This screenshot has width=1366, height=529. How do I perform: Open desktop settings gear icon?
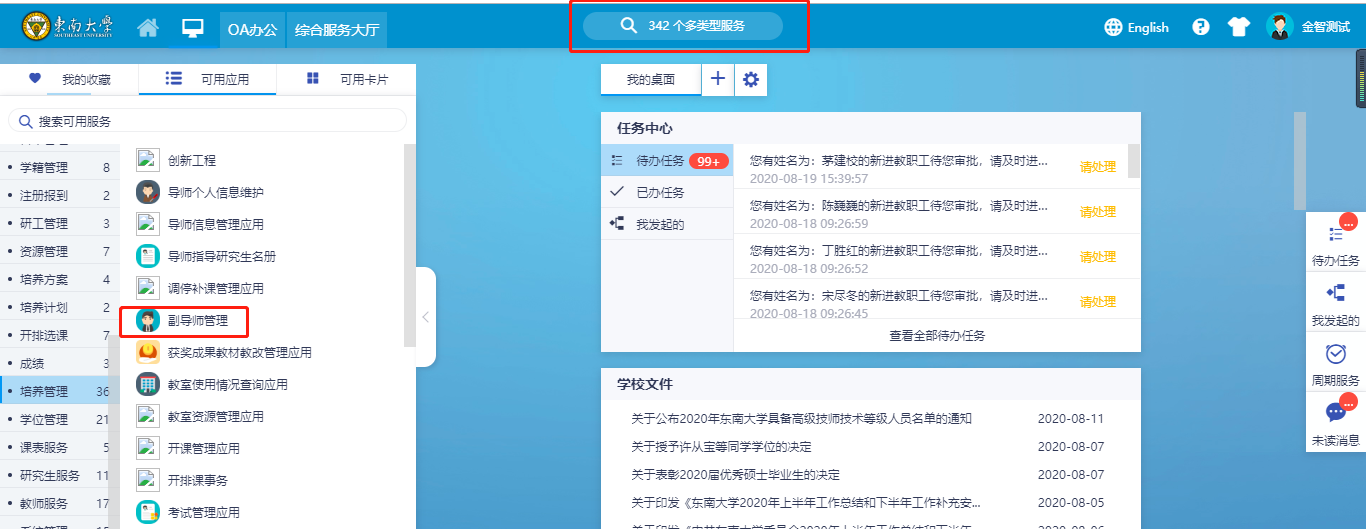[x=751, y=80]
